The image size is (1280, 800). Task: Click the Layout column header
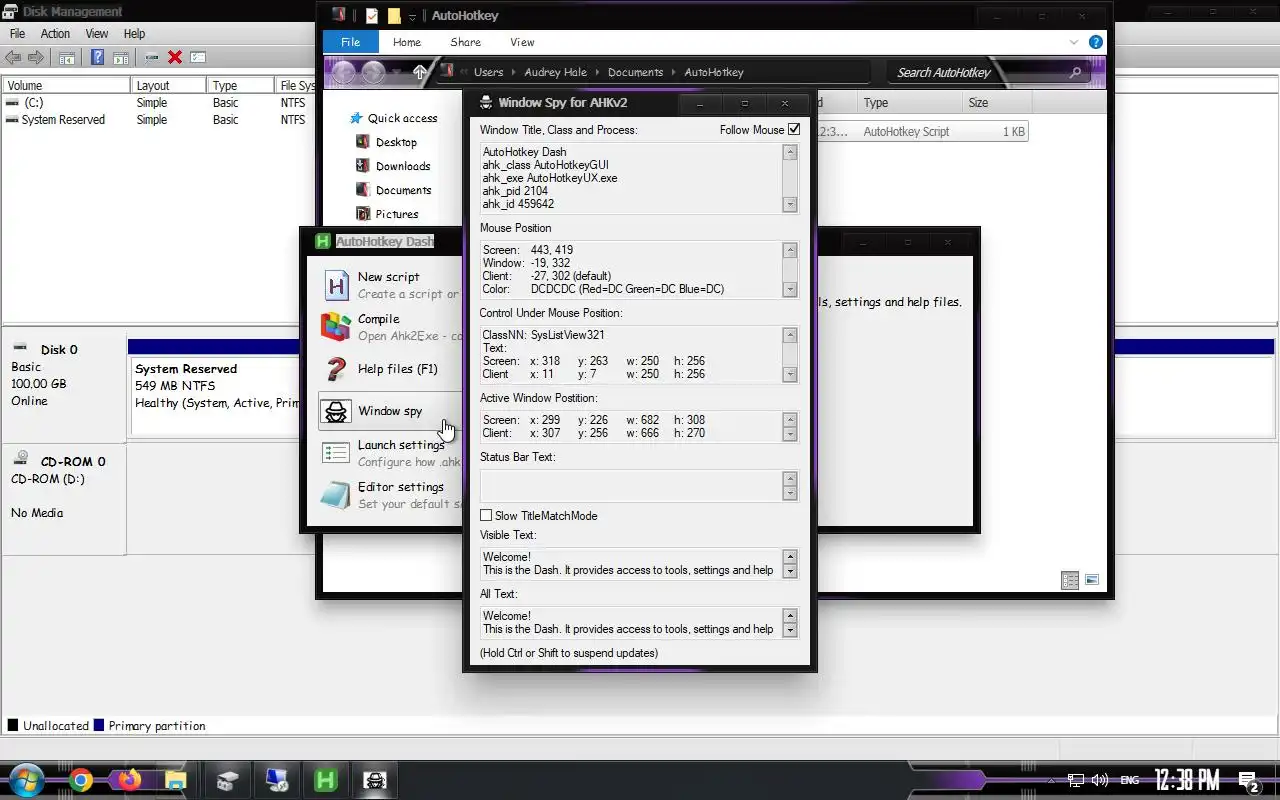[x=168, y=86]
